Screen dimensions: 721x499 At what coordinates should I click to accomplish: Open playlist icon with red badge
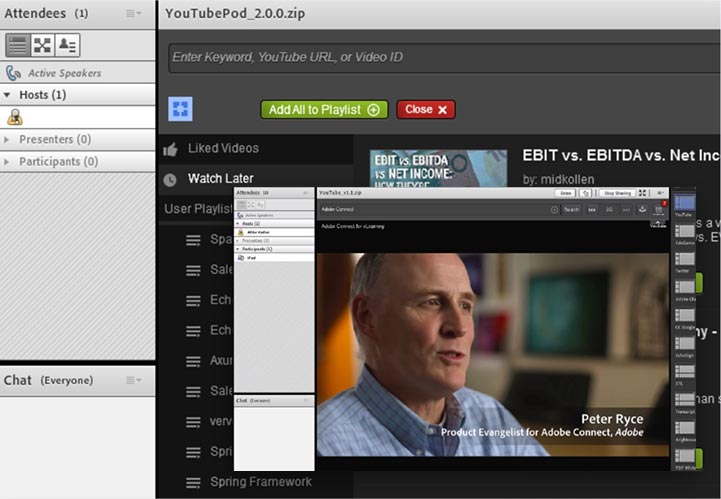[659, 209]
